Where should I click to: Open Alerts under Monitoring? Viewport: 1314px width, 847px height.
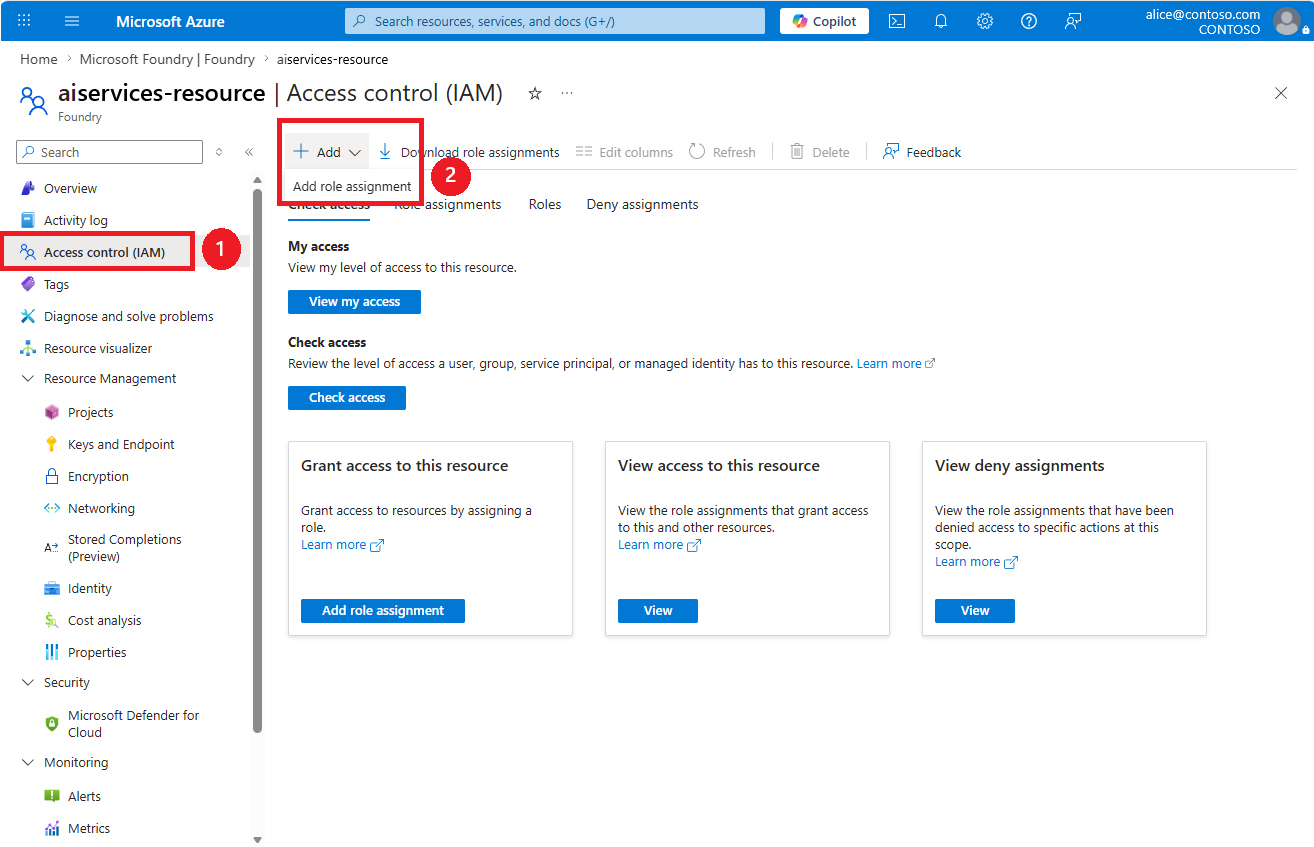84,796
